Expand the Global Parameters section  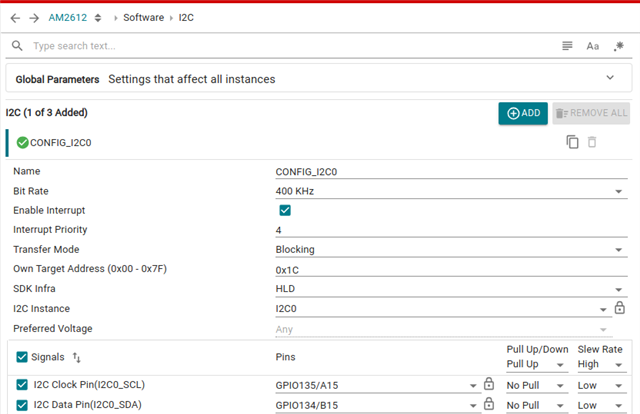pos(610,78)
